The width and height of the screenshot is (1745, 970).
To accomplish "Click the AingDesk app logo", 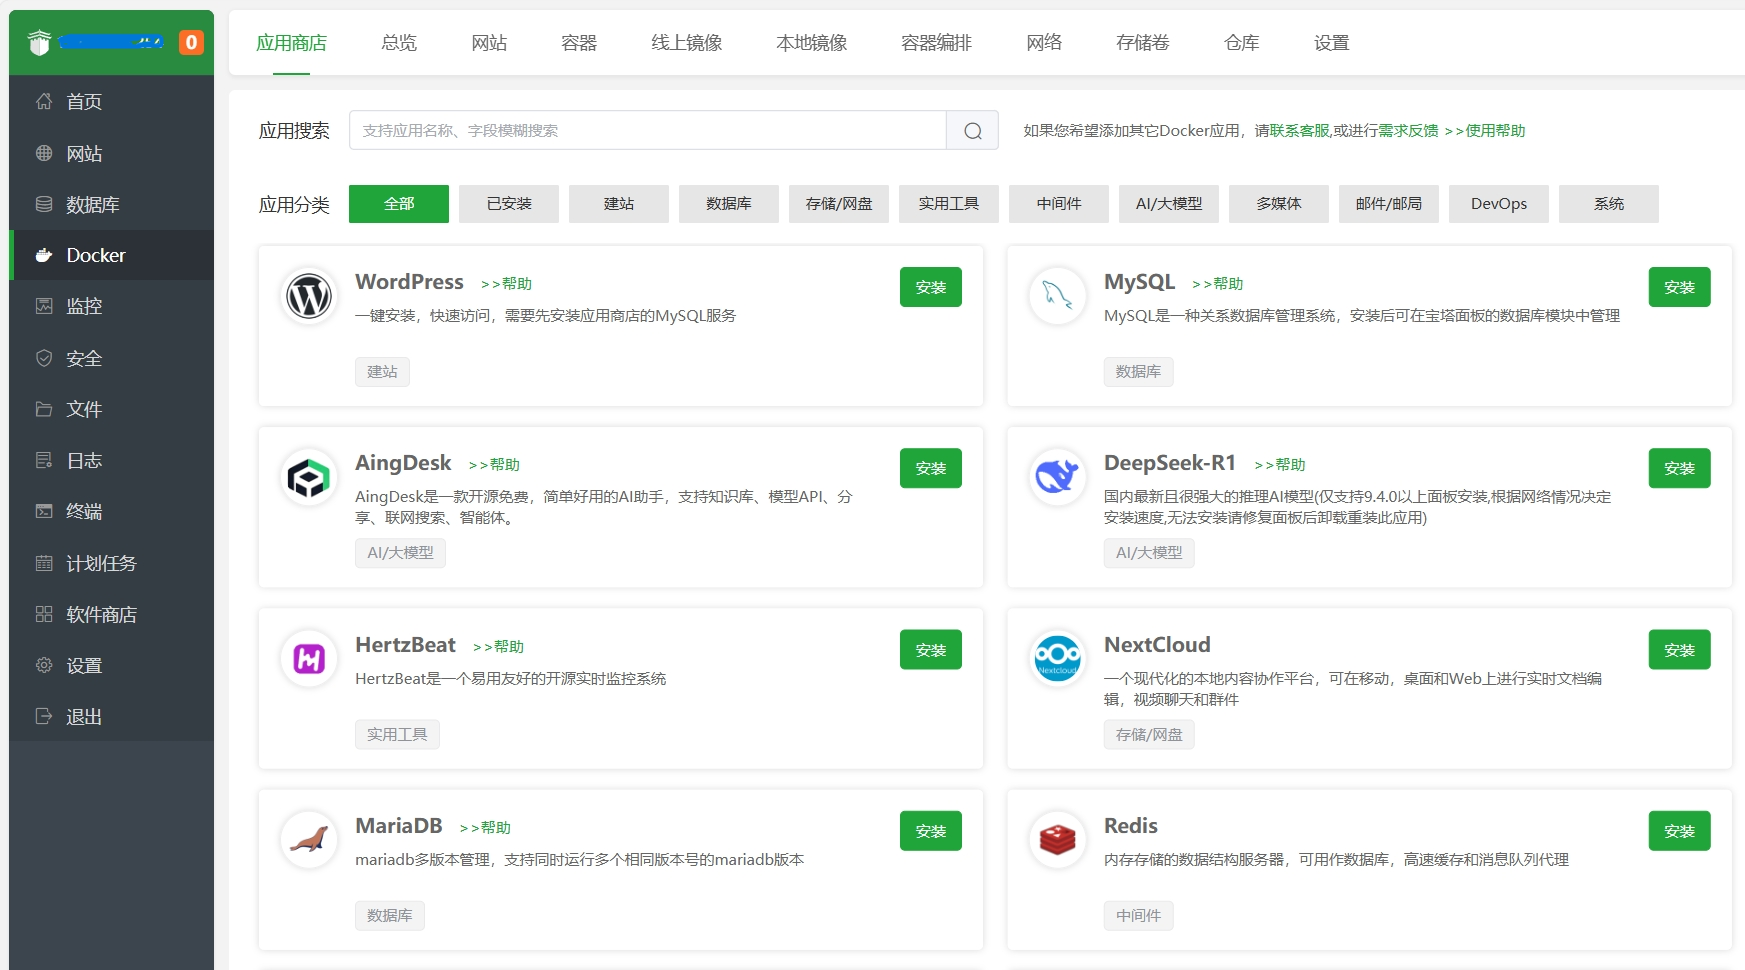I will click(309, 477).
